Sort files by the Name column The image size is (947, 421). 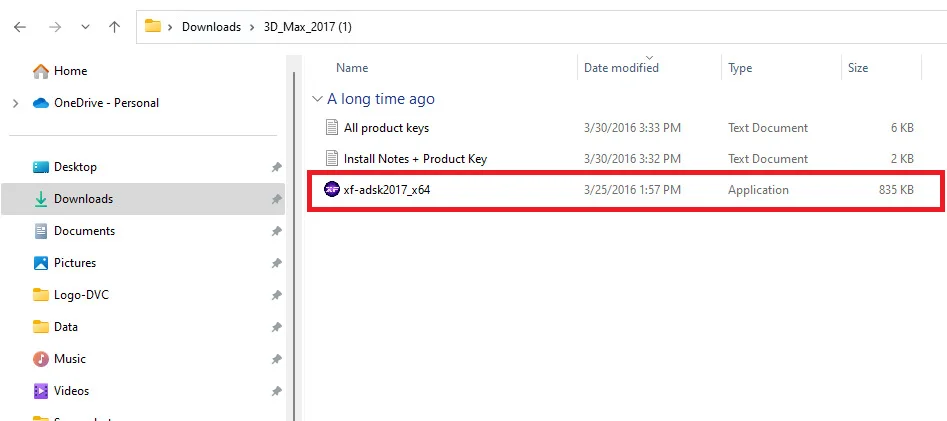tap(352, 68)
